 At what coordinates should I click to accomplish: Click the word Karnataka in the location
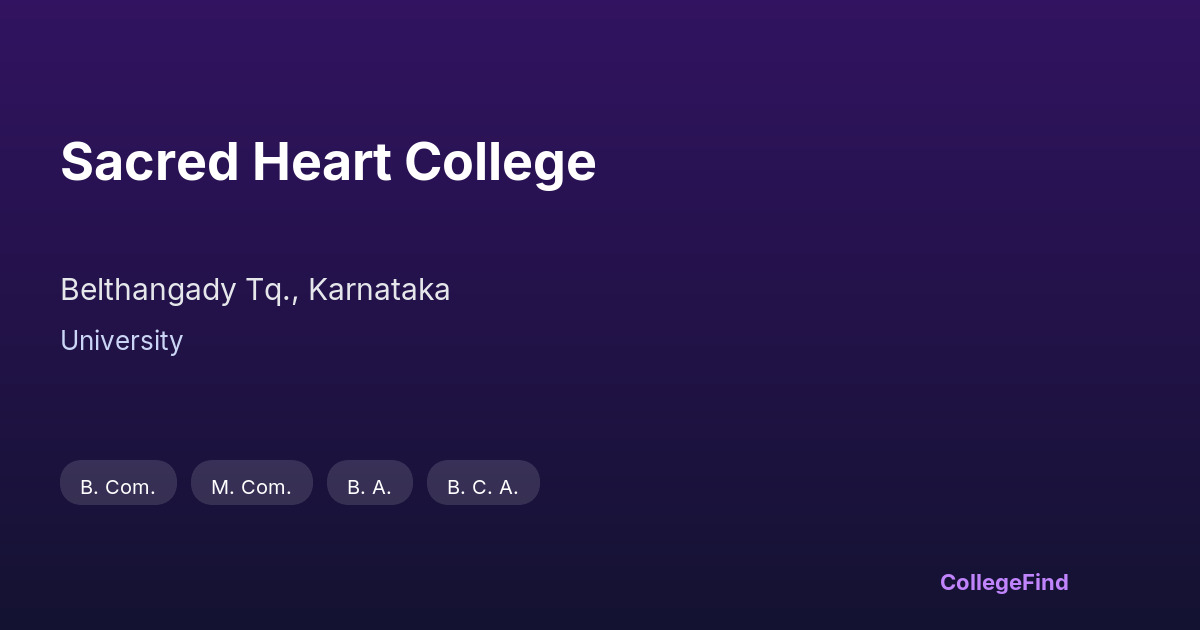click(379, 290)
